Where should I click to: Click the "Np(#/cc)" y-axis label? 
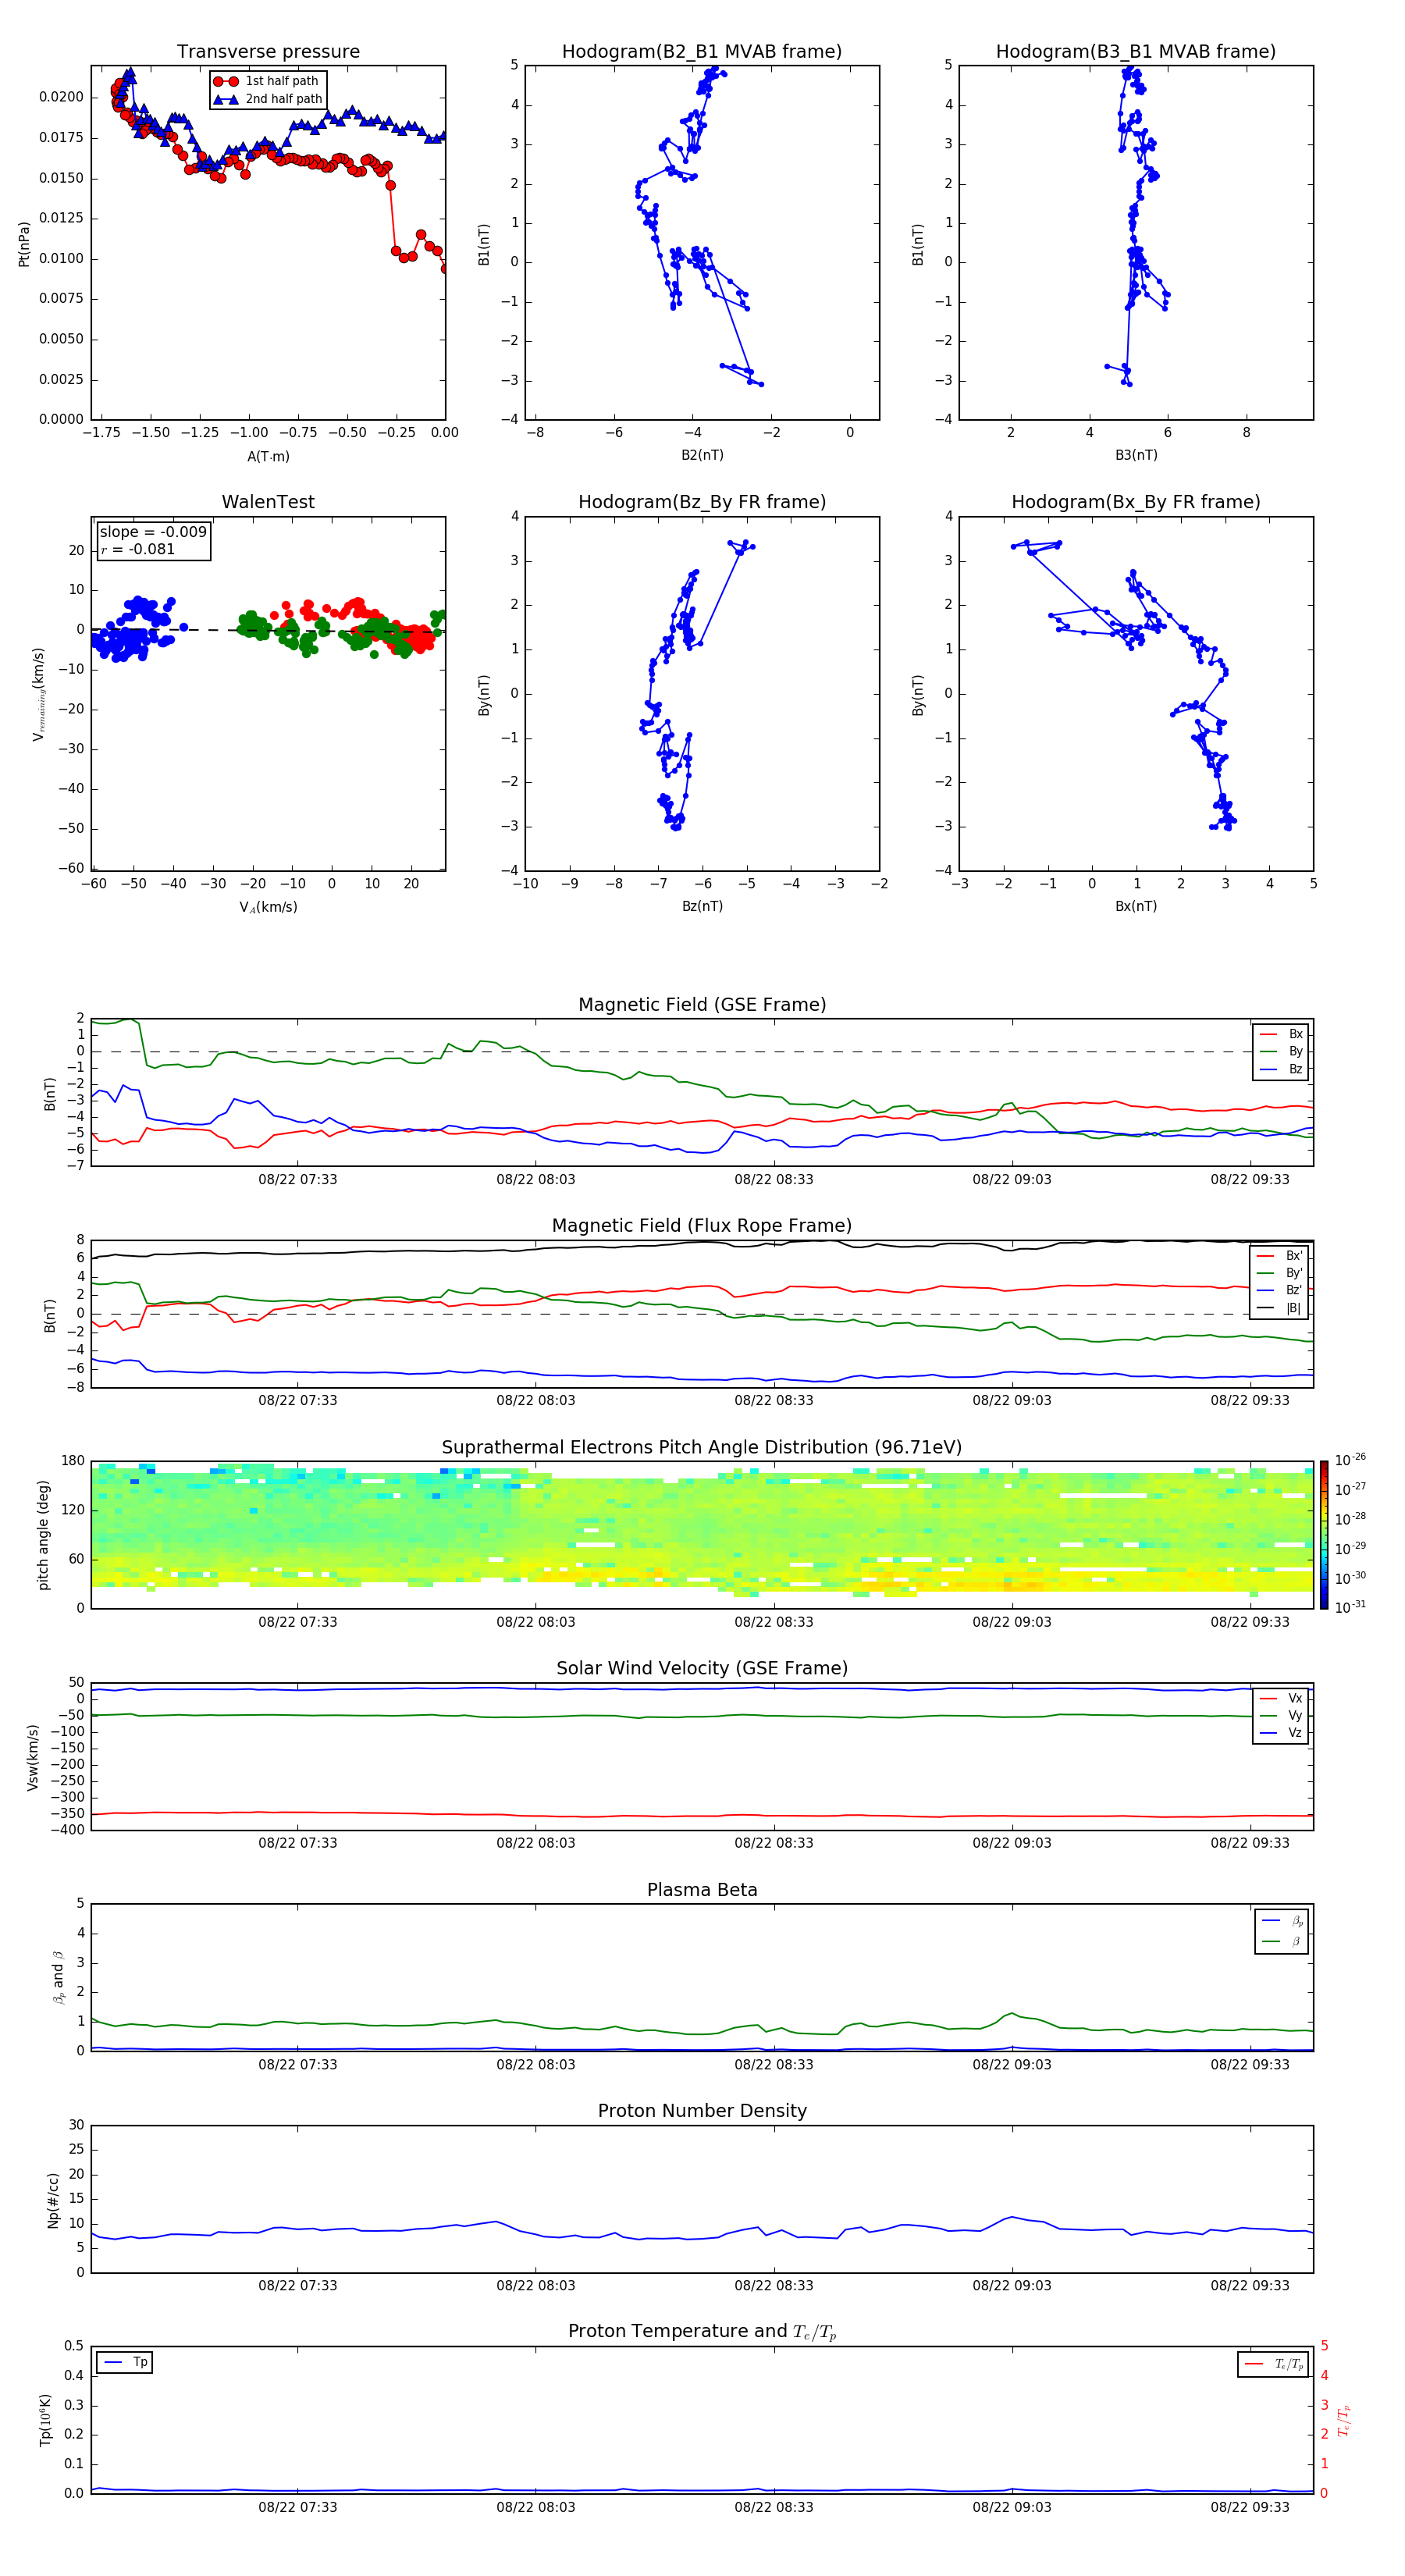tap(53, 2200)
